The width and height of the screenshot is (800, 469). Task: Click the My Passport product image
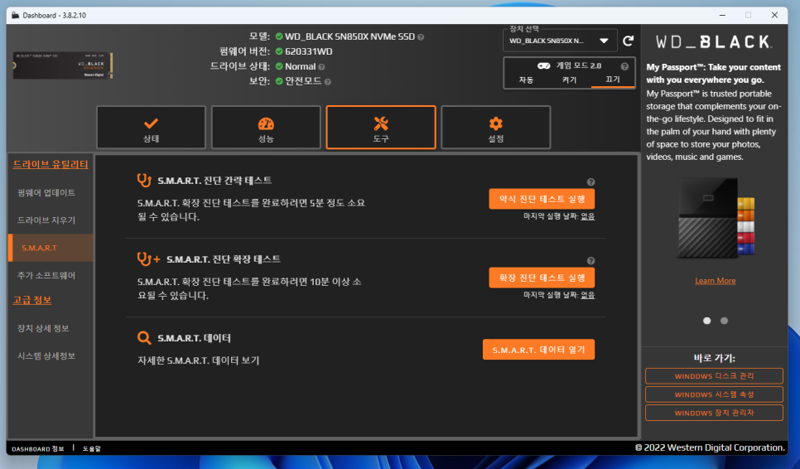(716, 218)
